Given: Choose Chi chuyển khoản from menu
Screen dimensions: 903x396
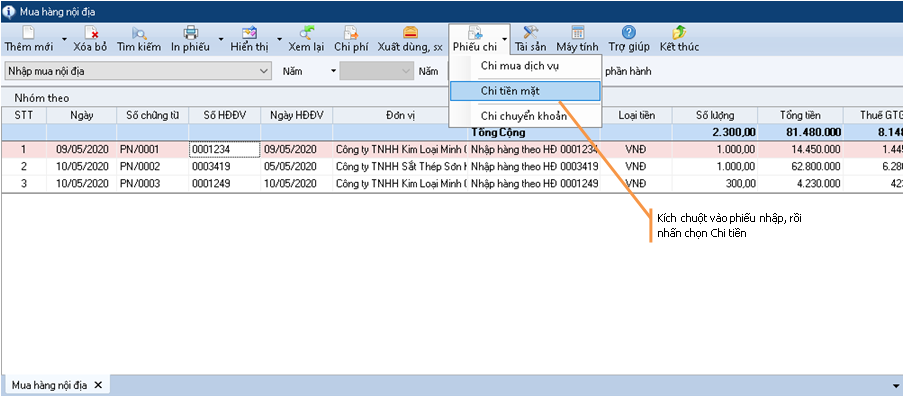Looking at the screenshot, I should [525, 116].
